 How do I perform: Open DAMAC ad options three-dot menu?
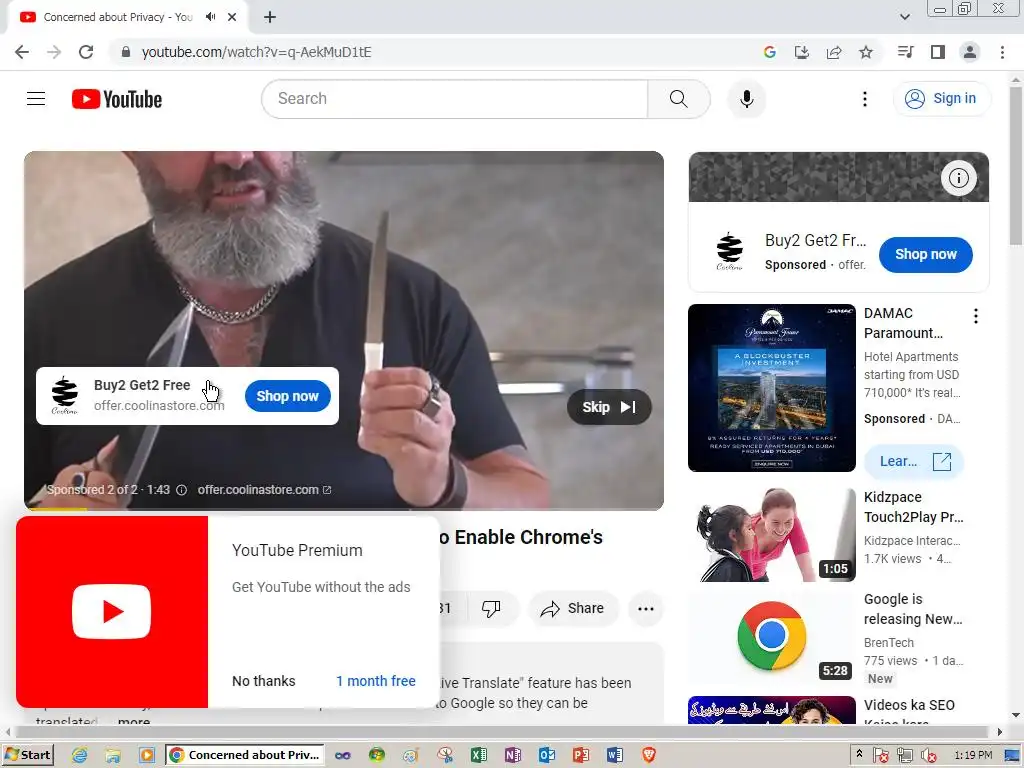coord(976,316)
